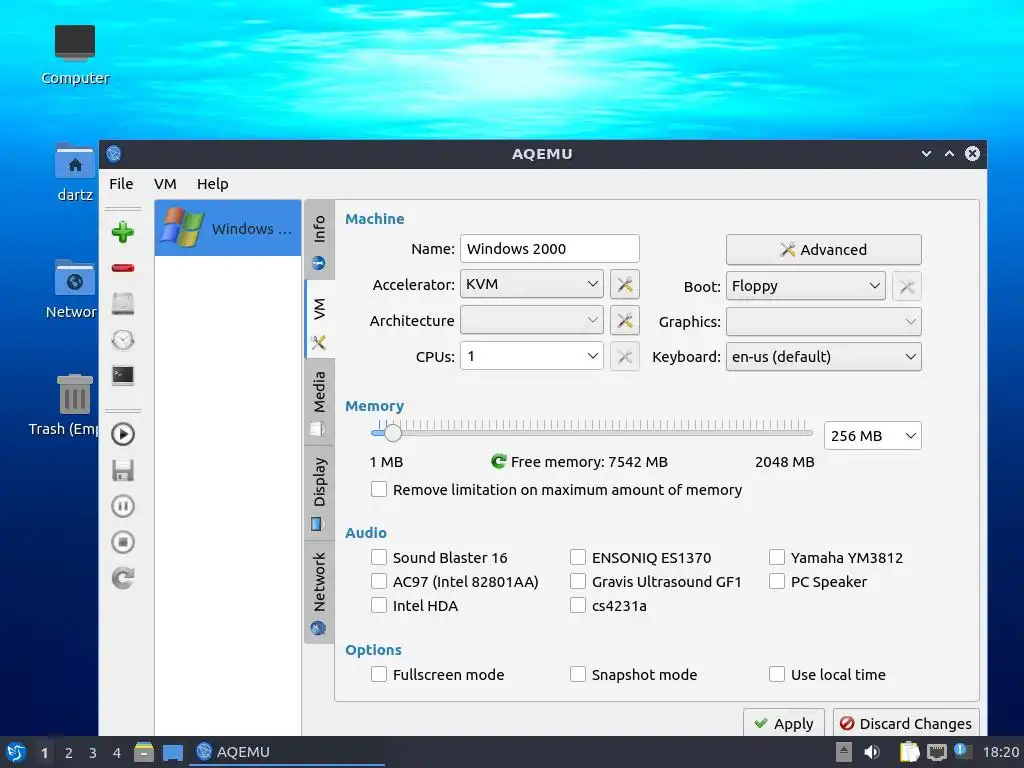
Task: Open the Boot Floppy dropdown
Action: 805,286
